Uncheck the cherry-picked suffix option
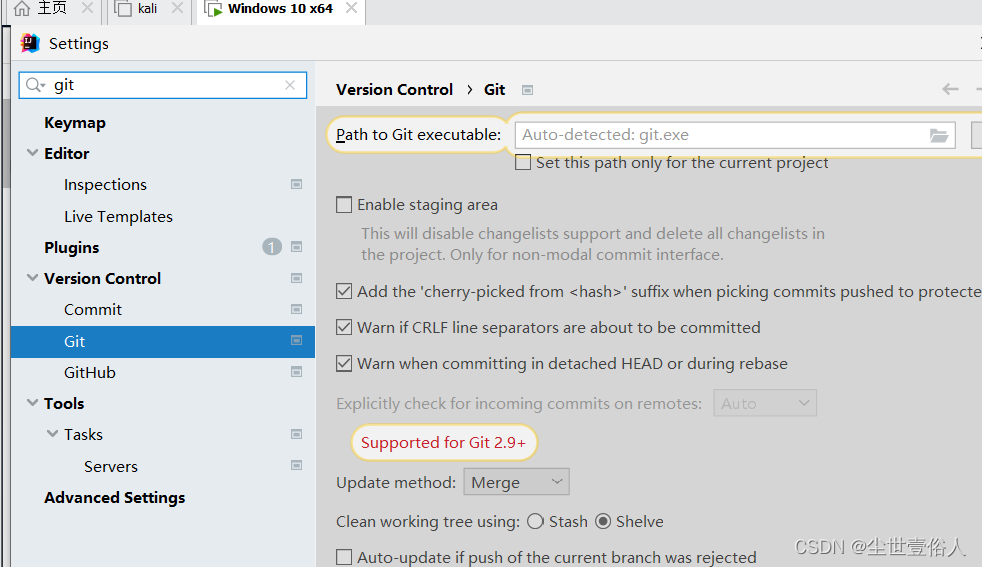 [344, 291]
